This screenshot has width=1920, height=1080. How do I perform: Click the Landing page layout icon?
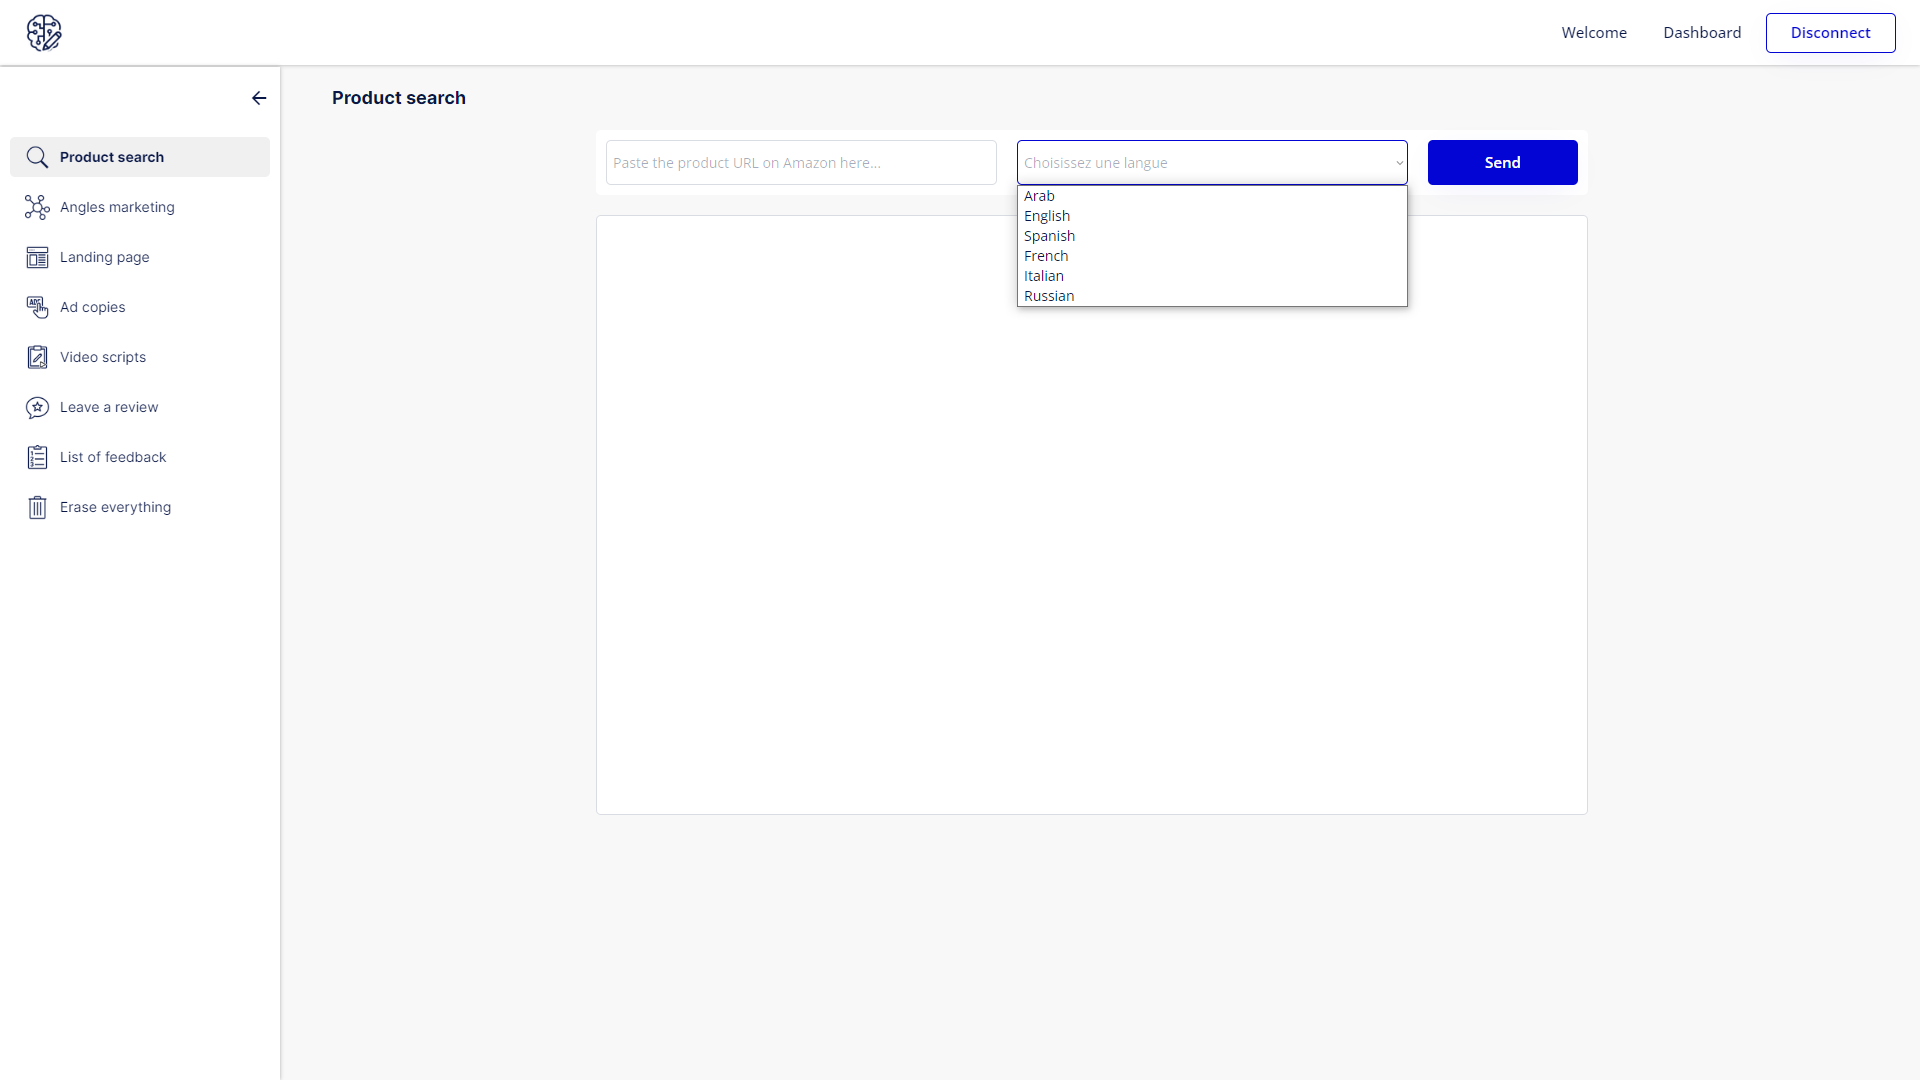coord(37,257)
